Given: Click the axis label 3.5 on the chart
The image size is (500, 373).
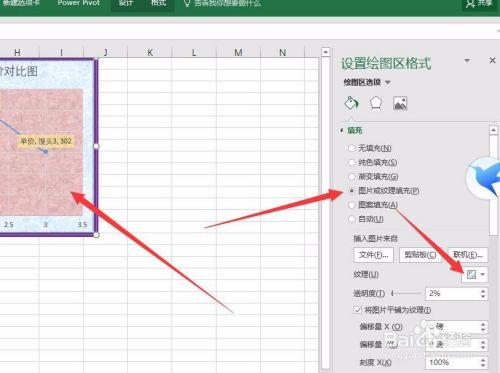Looking at the screenshot, I should (82, 224).
